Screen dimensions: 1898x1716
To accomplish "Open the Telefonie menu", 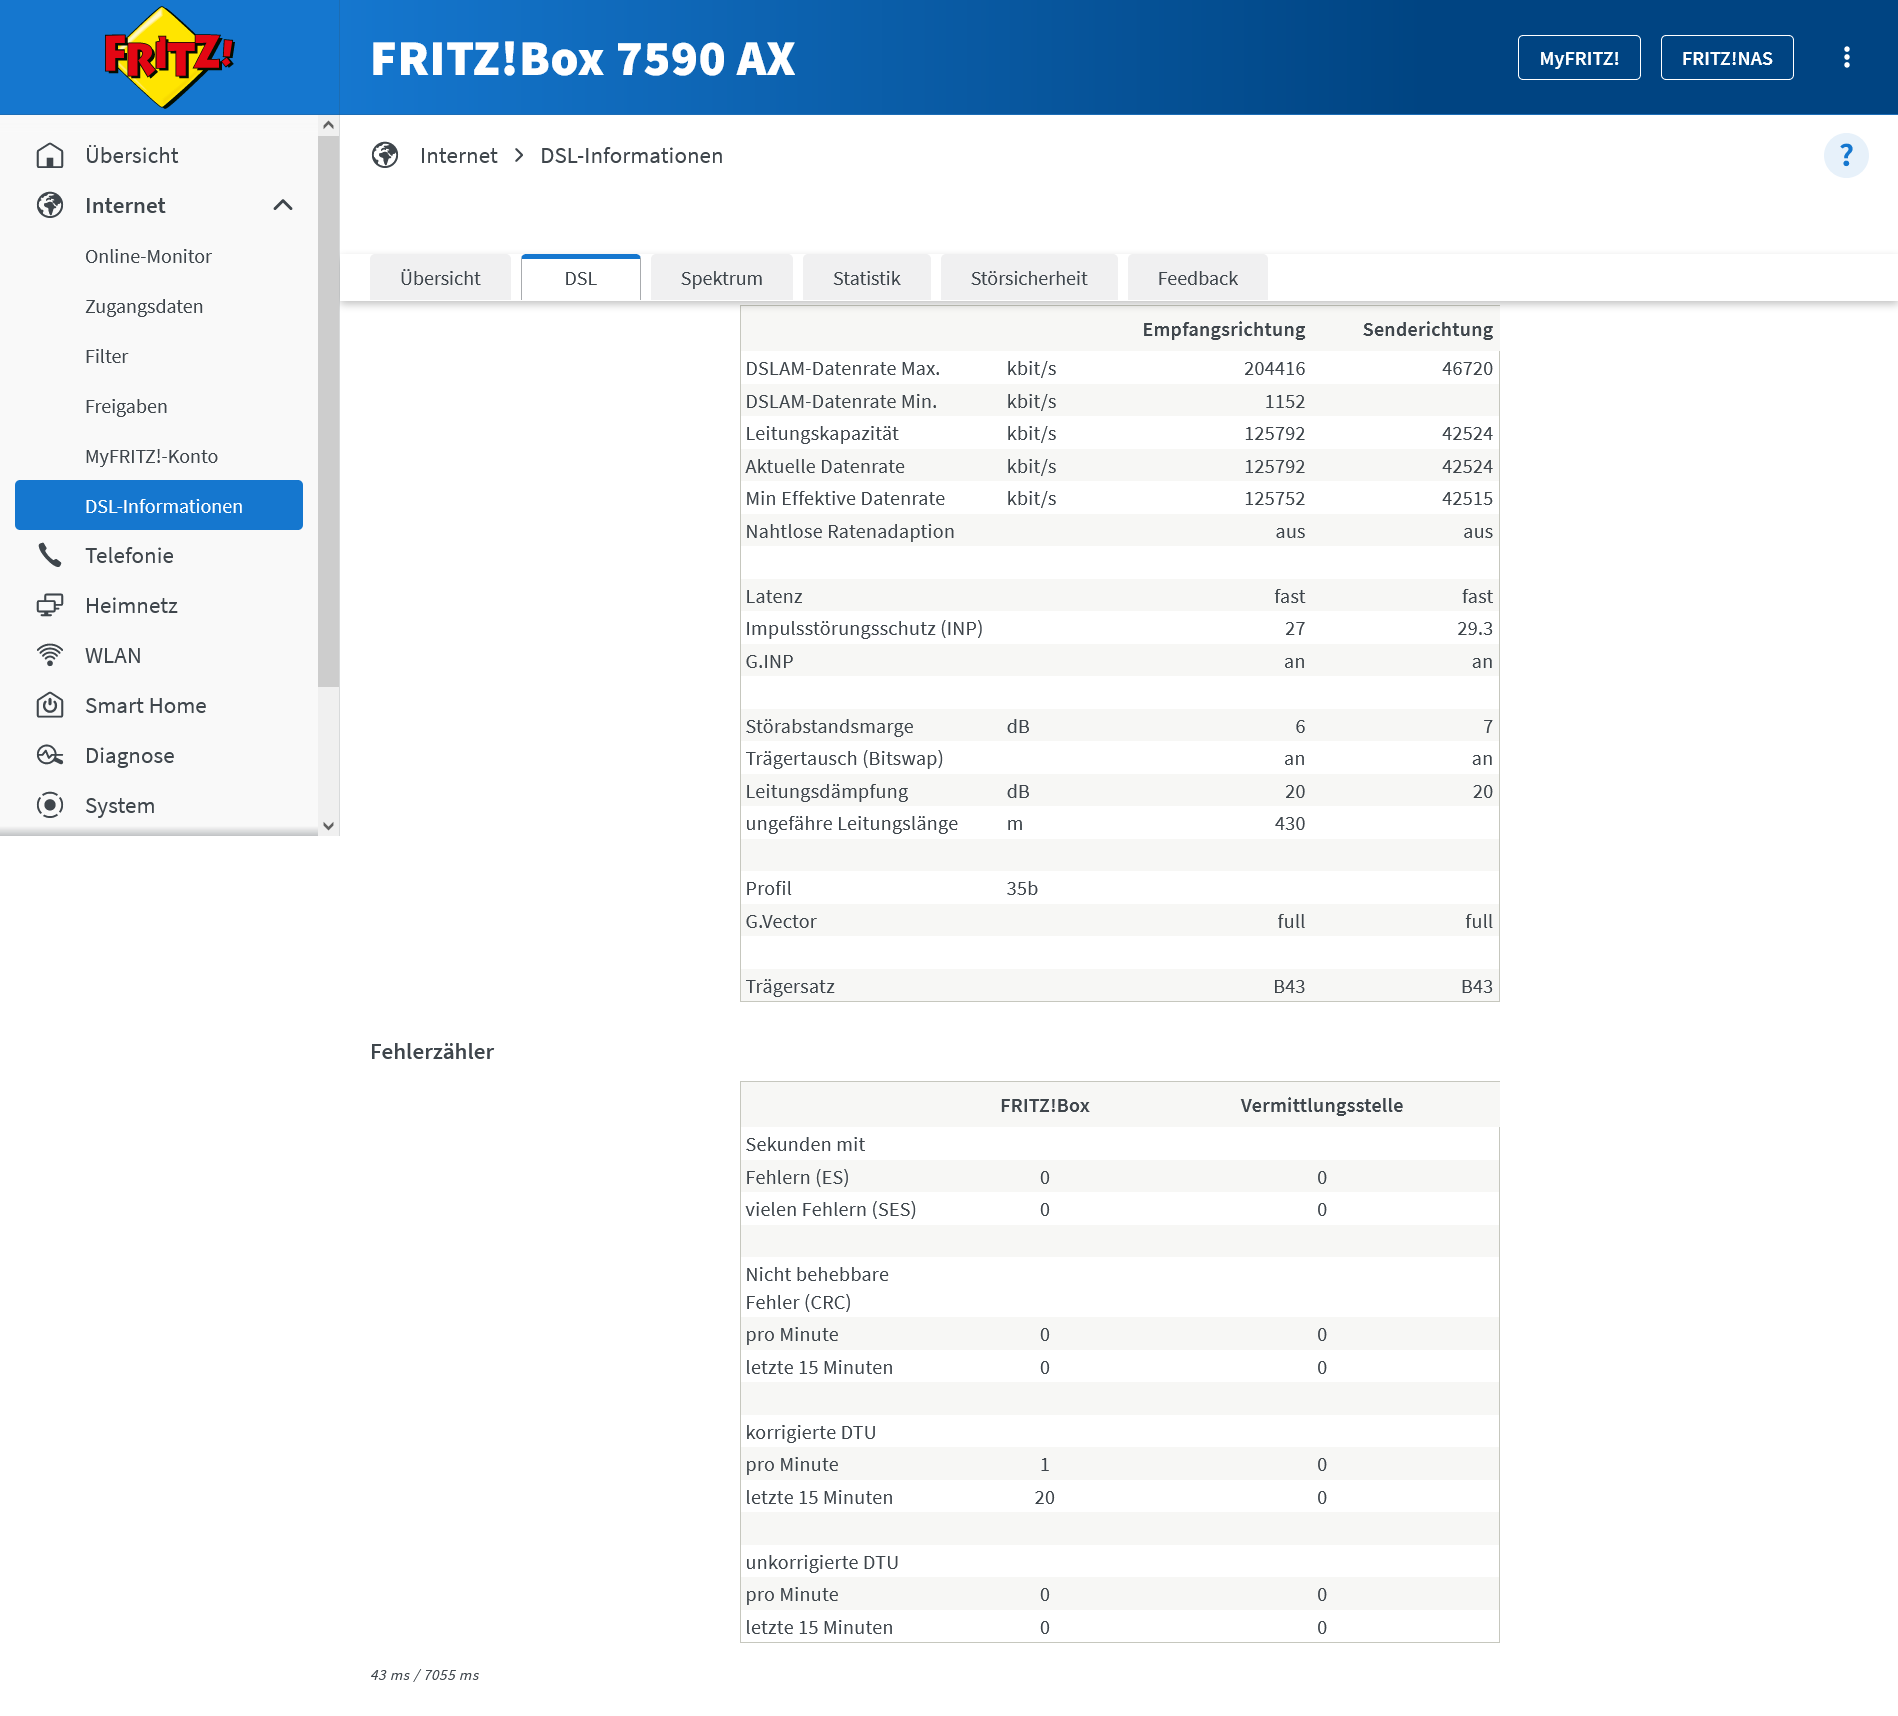I will 129,555.
